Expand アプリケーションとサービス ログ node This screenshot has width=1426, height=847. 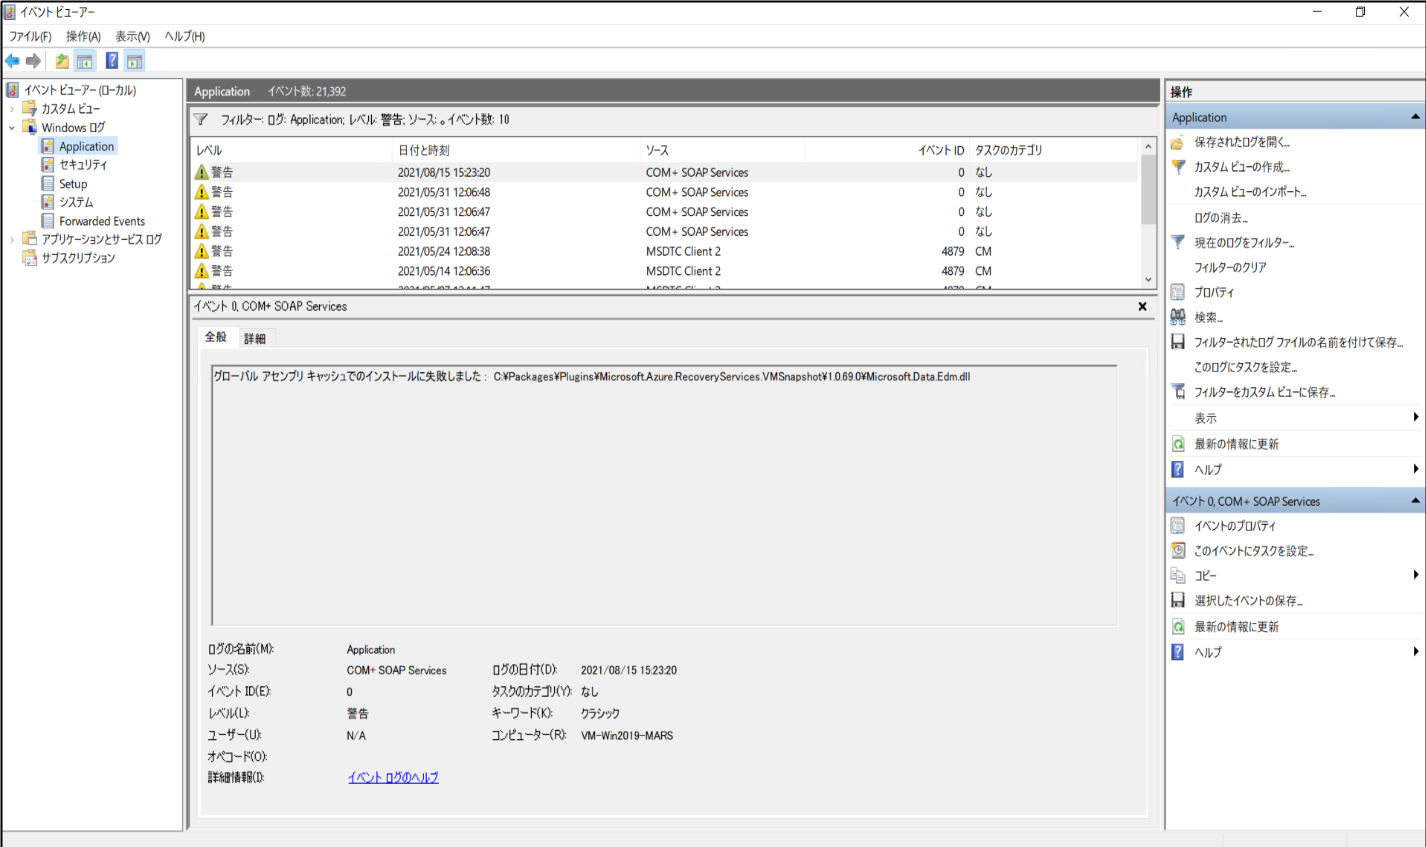click(12, 240)
